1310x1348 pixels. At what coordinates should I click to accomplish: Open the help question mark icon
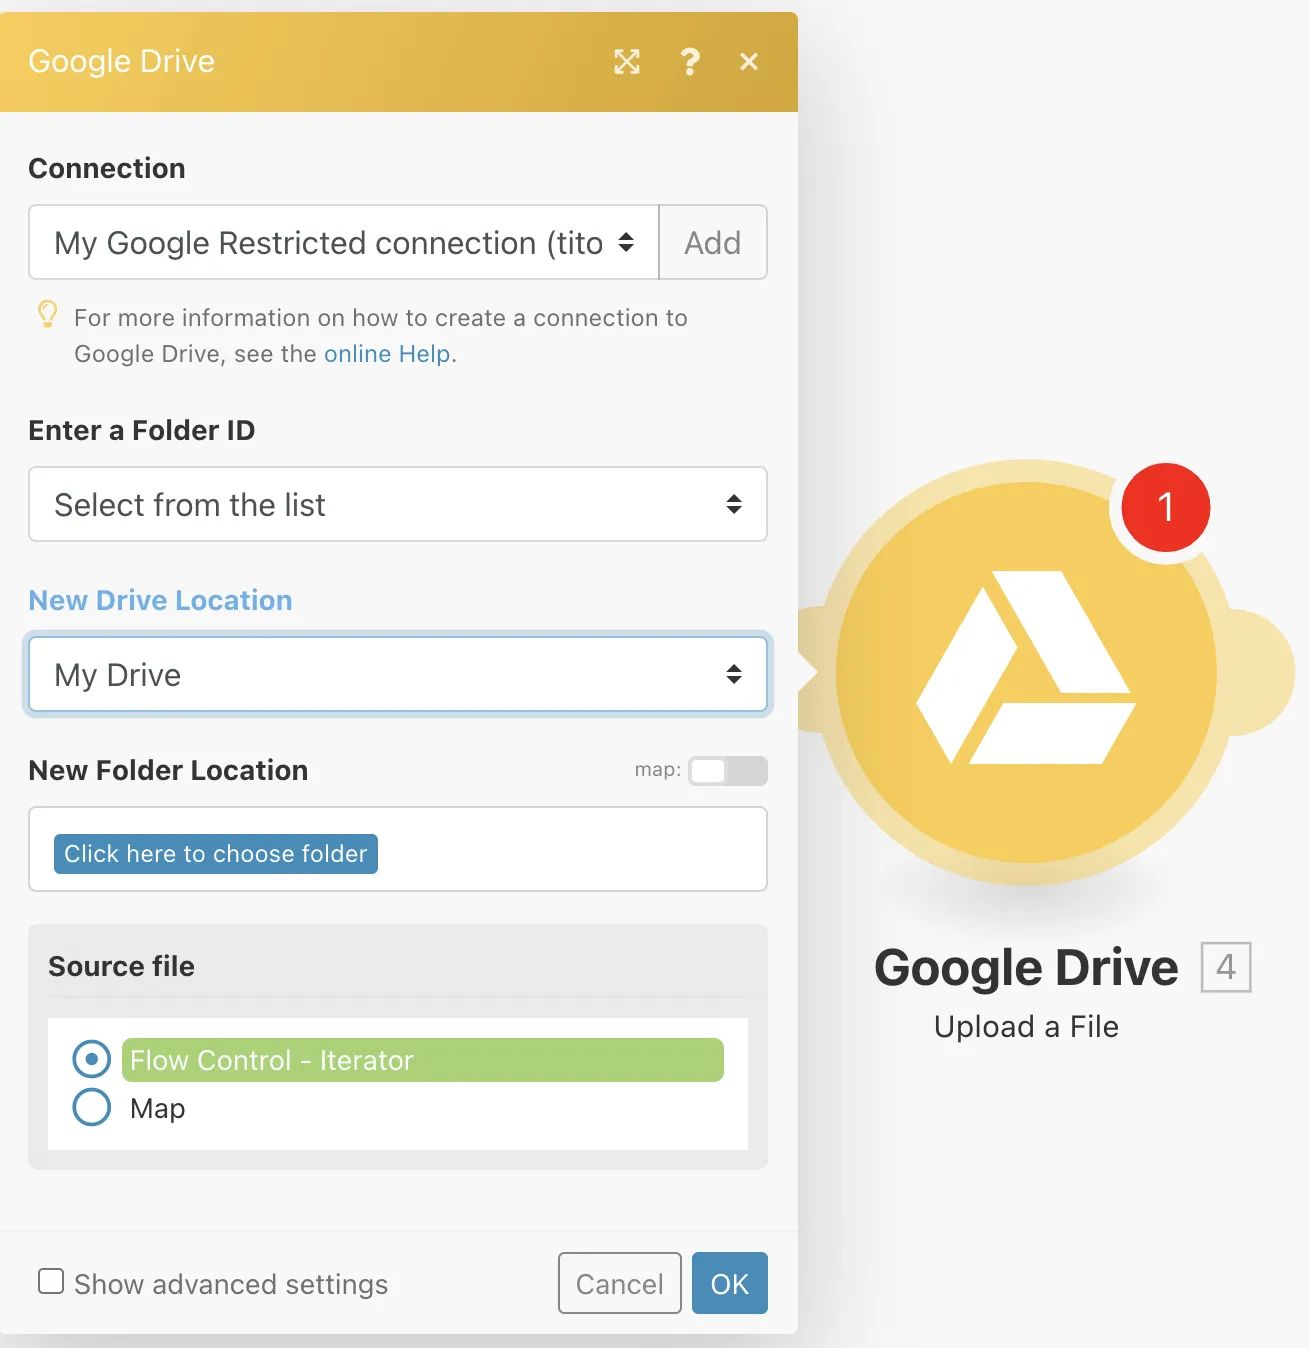689,62
